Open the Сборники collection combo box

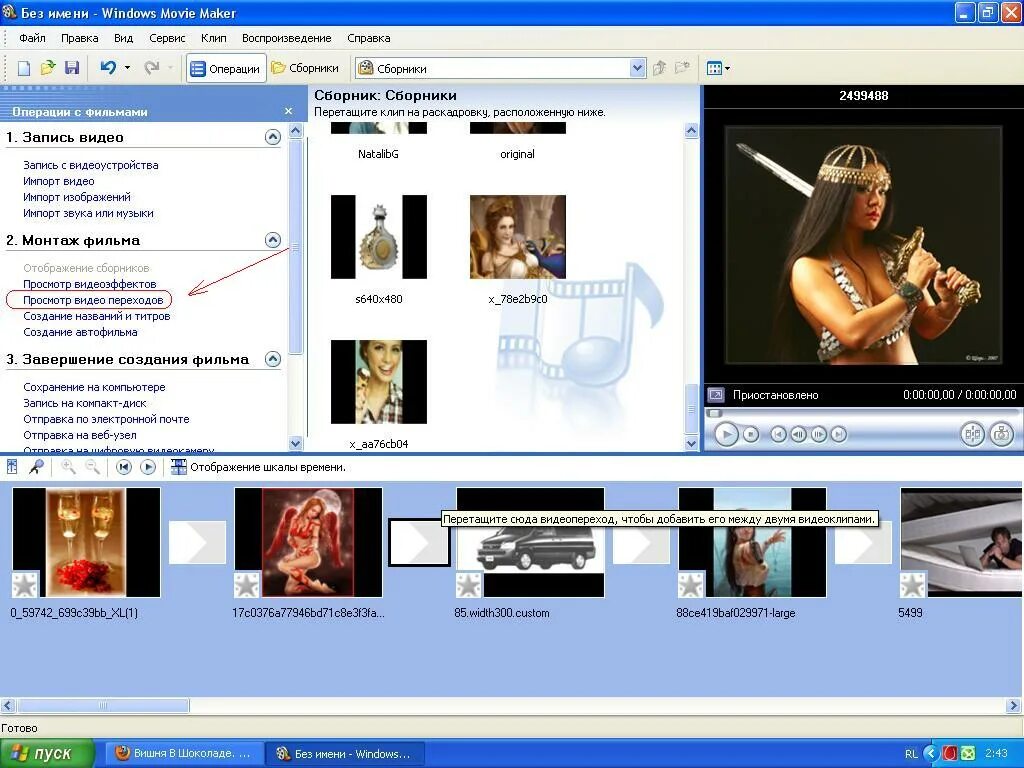(x=500, y=68)
